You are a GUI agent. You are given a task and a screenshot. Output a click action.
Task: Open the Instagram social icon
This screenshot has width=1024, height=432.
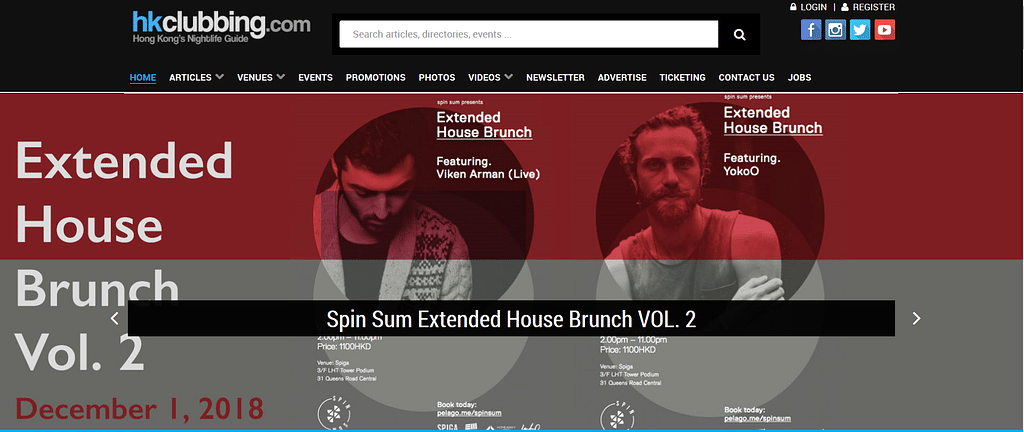coord(835,30)
